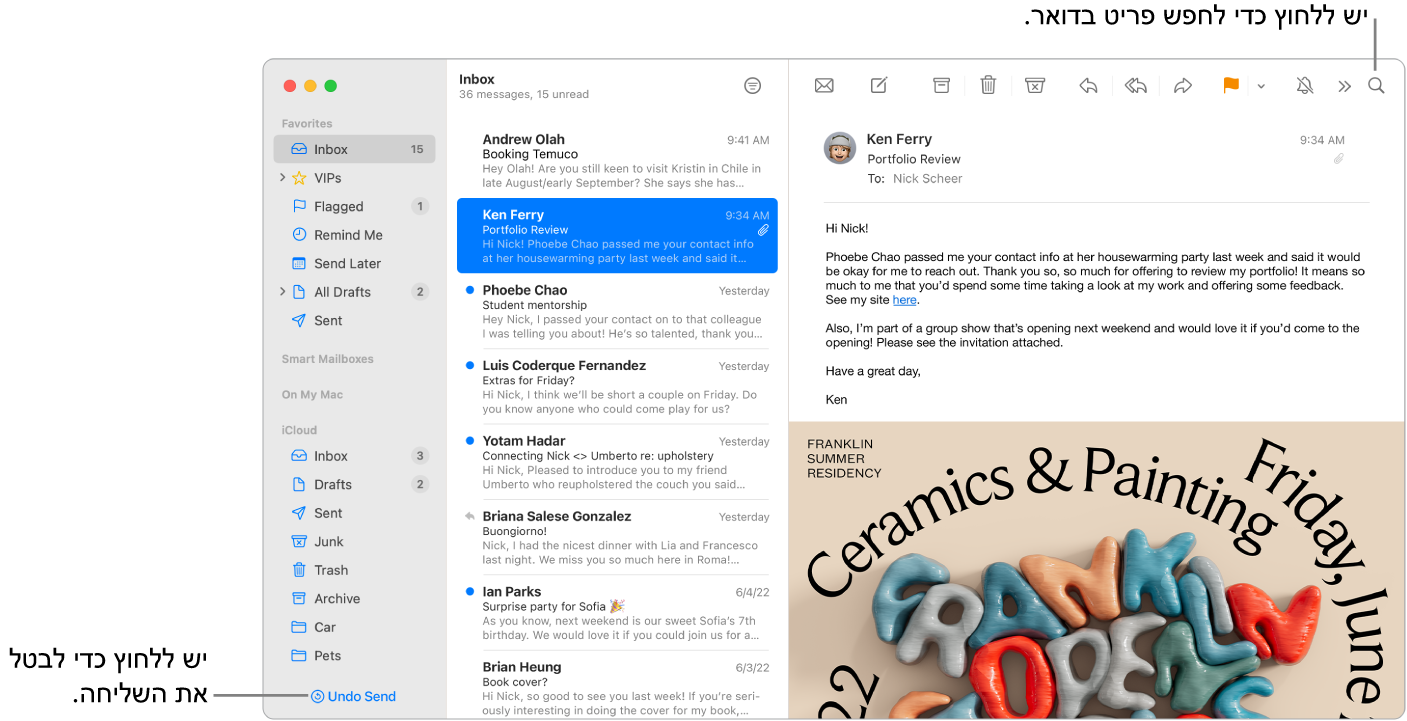Show more toolbar items chevron
This screenshot has height=721, width=1407.
pos(1345,87)
